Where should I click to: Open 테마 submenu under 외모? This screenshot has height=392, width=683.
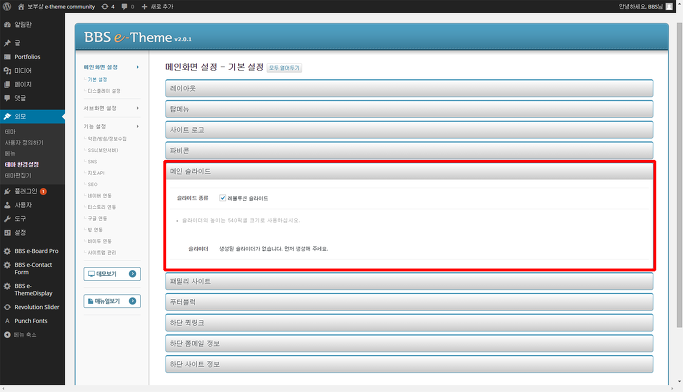click(10, 132)
